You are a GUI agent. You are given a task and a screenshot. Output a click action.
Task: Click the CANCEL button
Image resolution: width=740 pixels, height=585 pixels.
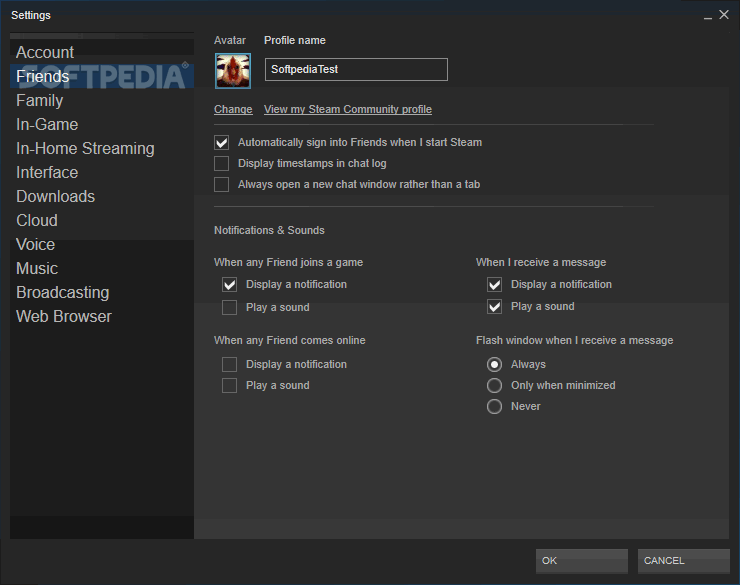pos(683,561)
